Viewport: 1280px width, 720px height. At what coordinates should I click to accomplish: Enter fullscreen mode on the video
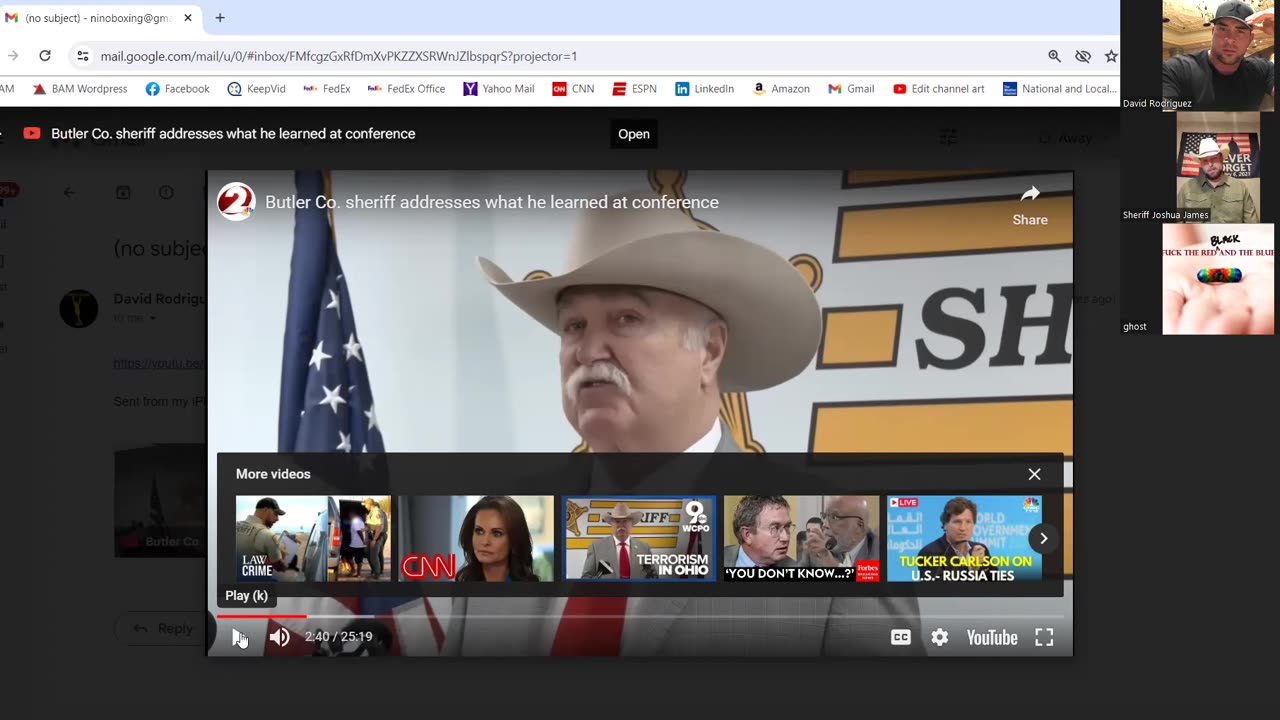(1044, 637)
